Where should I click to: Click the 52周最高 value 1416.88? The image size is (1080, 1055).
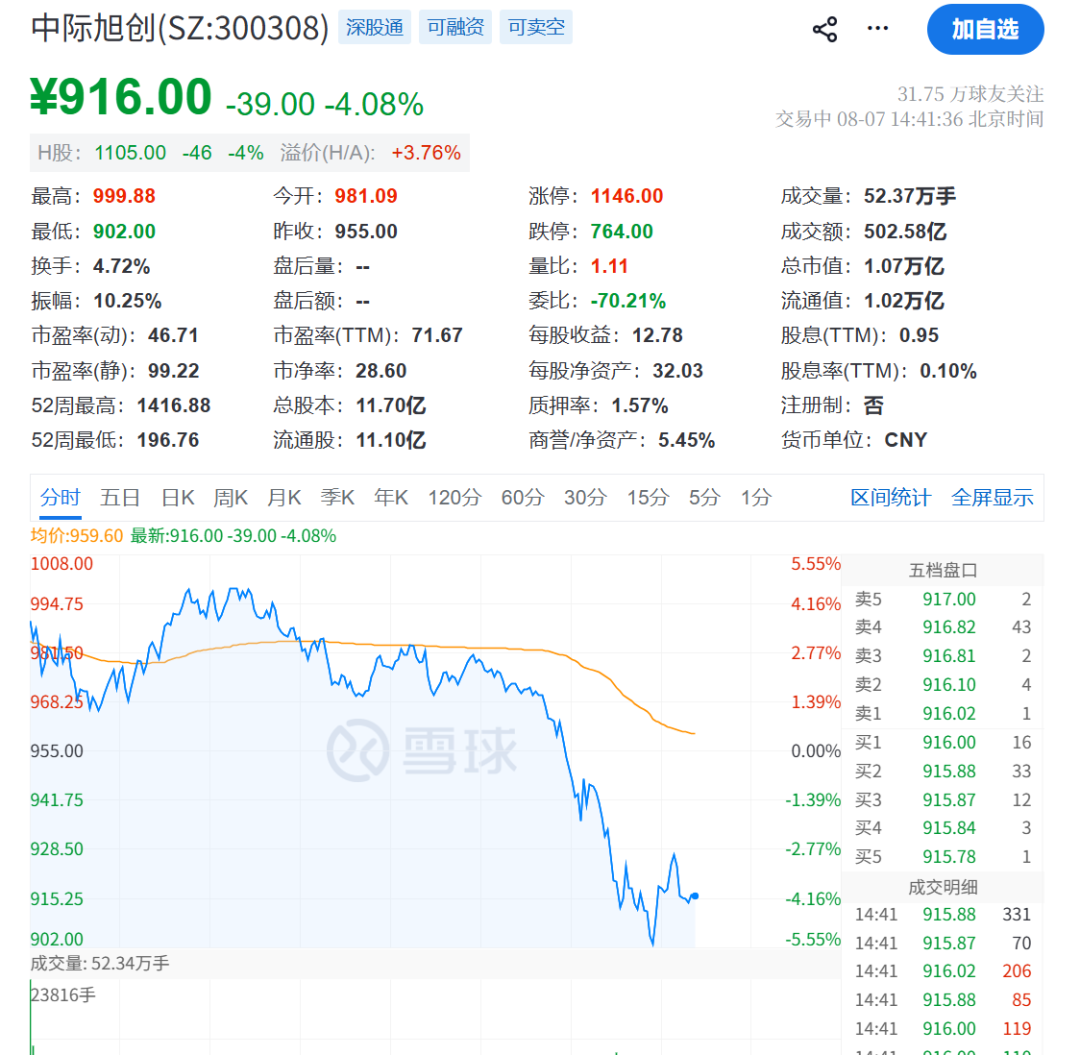[174, 406]
